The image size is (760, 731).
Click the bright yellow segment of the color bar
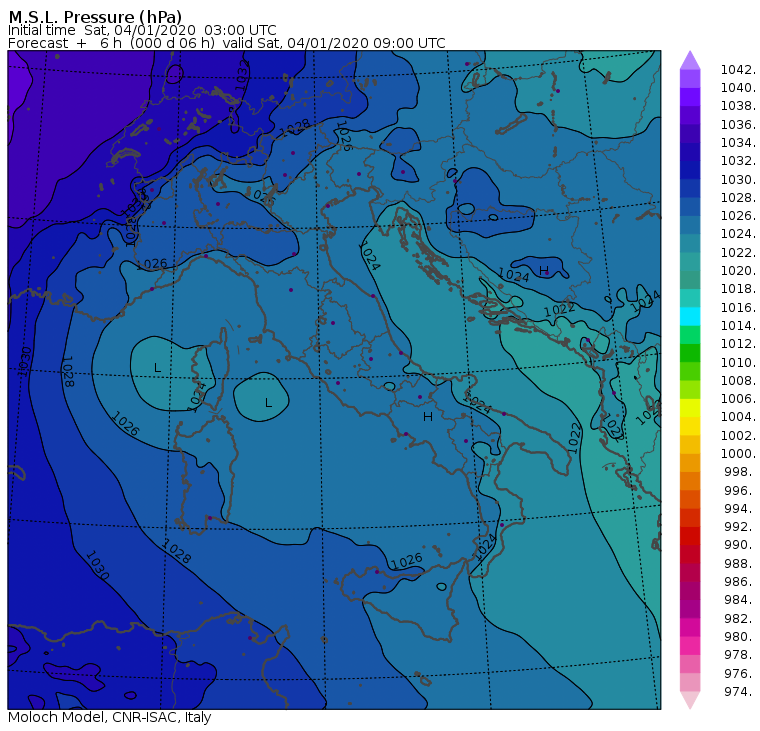tap(690, 408)
